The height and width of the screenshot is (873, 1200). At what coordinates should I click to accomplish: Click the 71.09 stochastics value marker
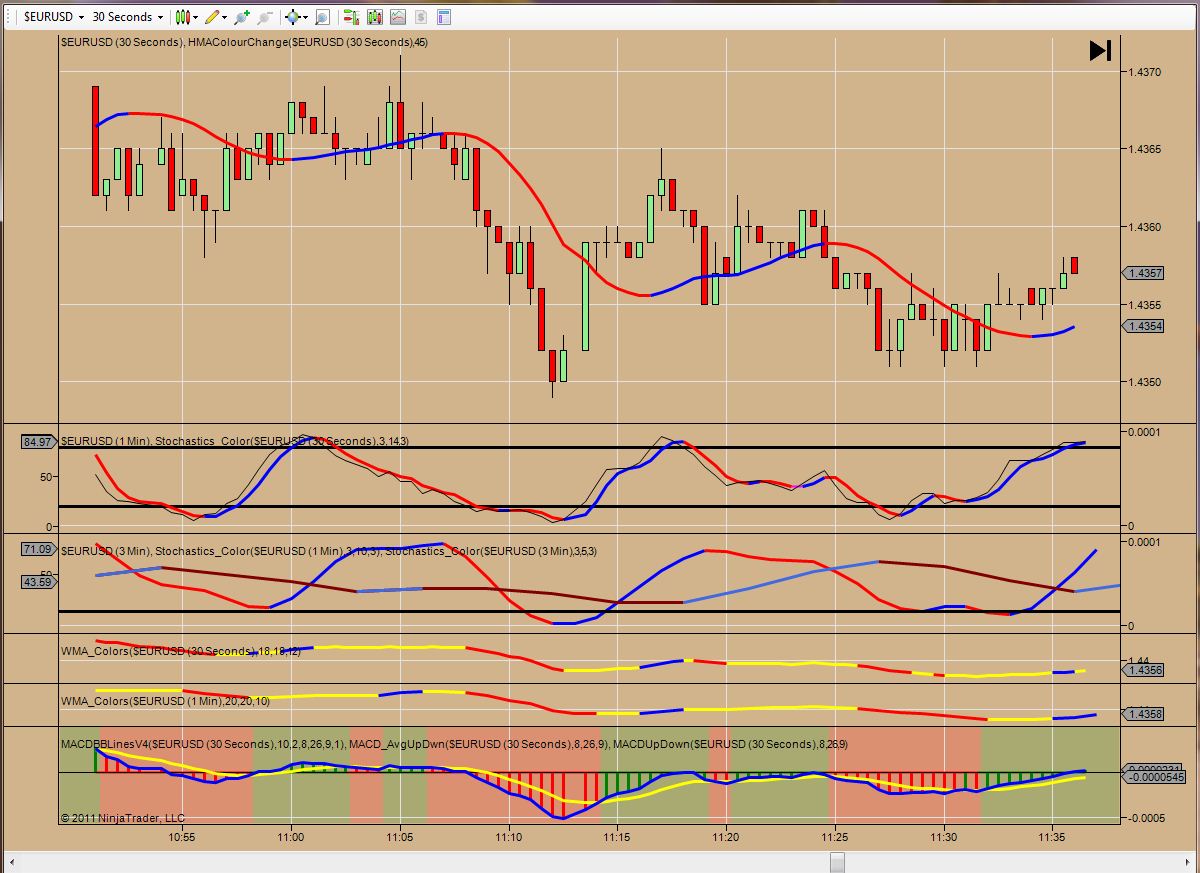pos(38,550)
